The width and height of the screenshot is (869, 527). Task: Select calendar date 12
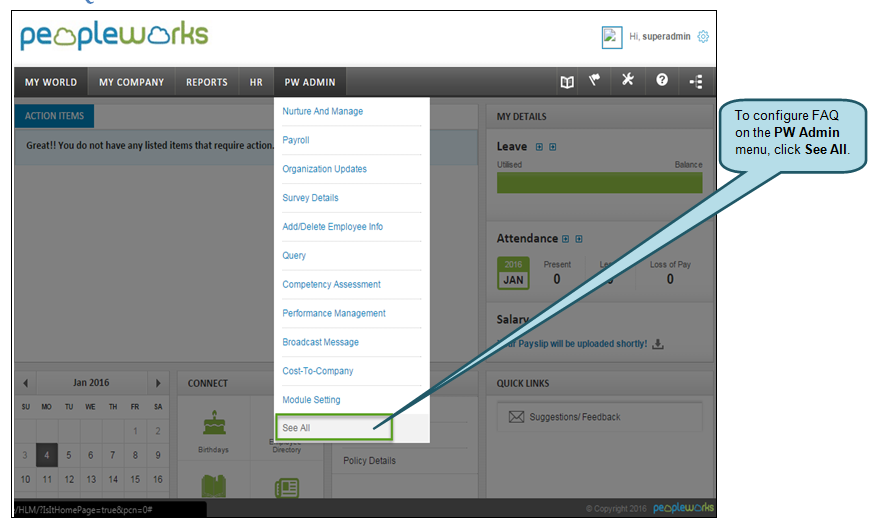[x=69, y=479]
